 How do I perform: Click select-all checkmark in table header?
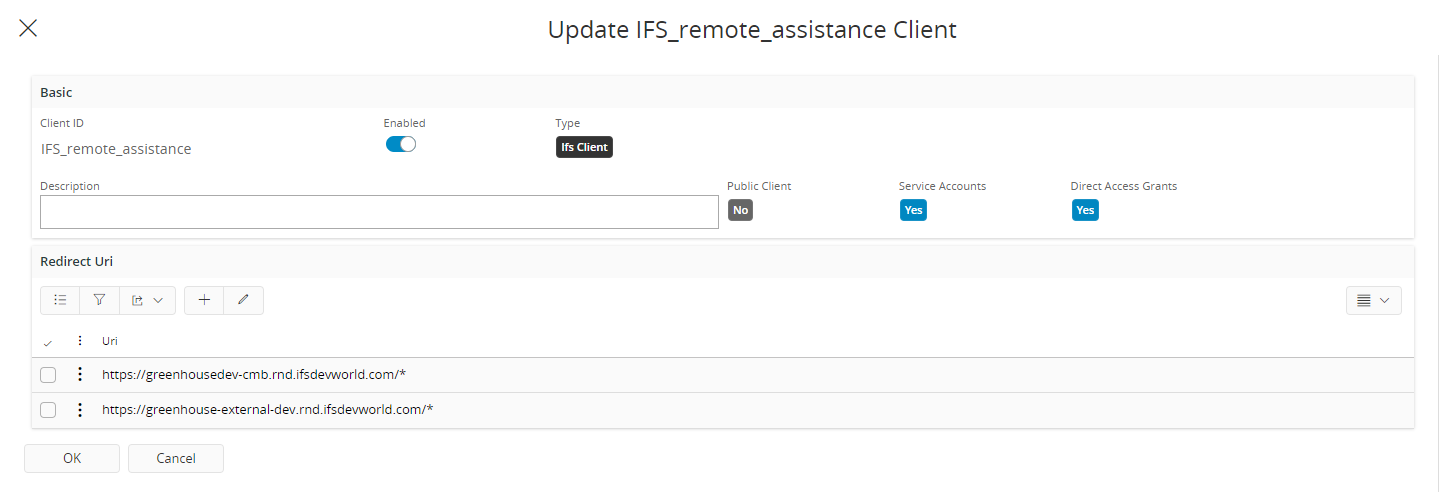coord(48,342)
